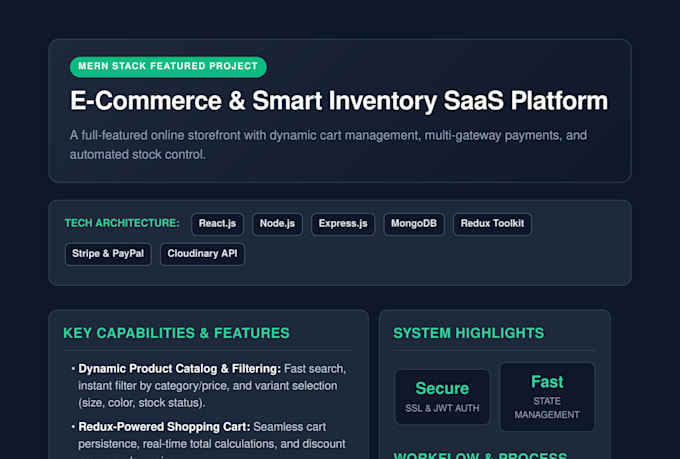Click the MERN Stack Featured Project badge
This screenshot has width=680, height=459.
tap(168, 66)
